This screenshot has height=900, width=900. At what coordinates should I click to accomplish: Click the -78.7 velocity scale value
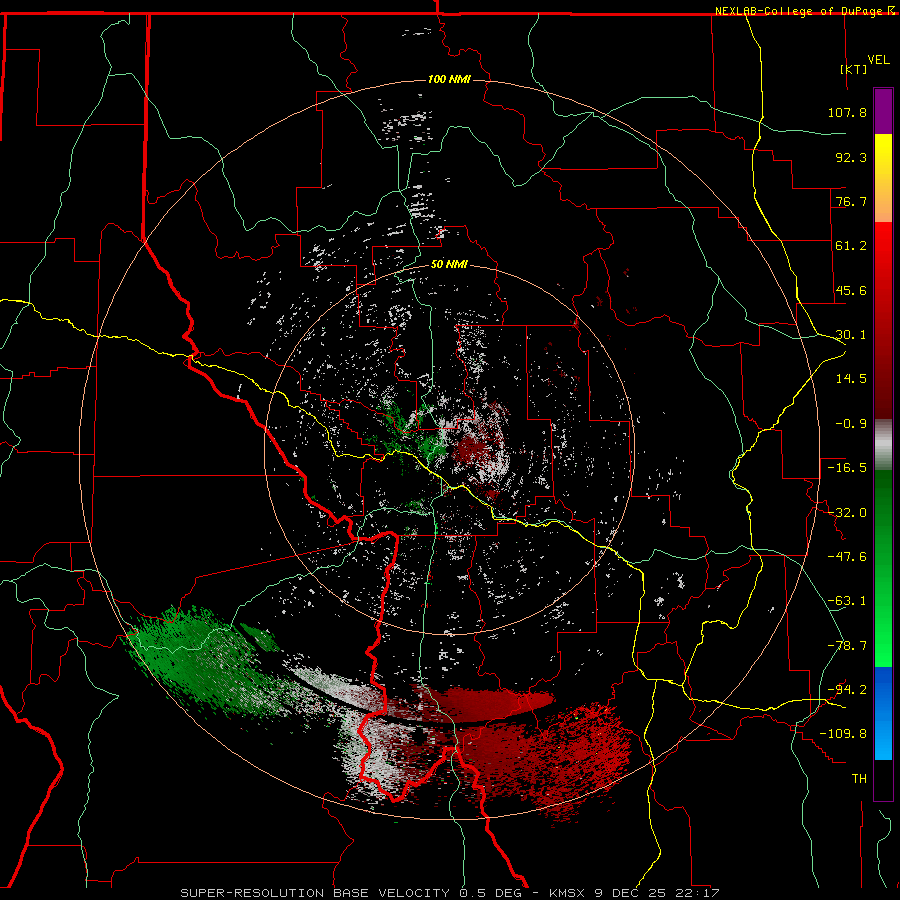point(847,646)
